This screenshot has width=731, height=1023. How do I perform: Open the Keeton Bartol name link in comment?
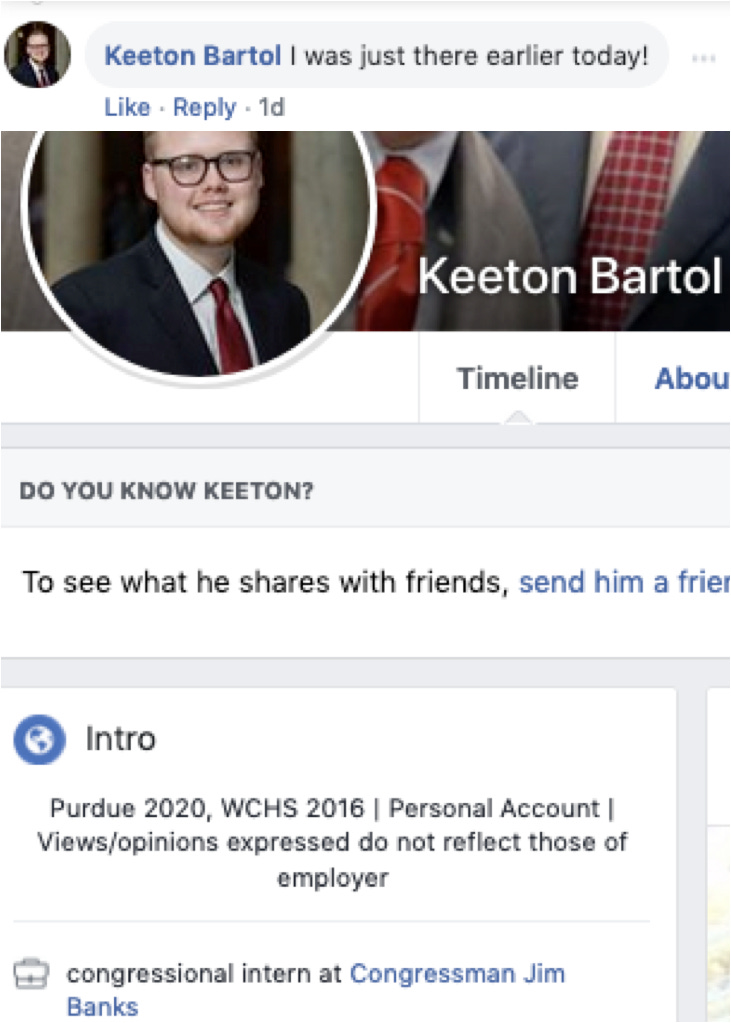pos(193,55)
